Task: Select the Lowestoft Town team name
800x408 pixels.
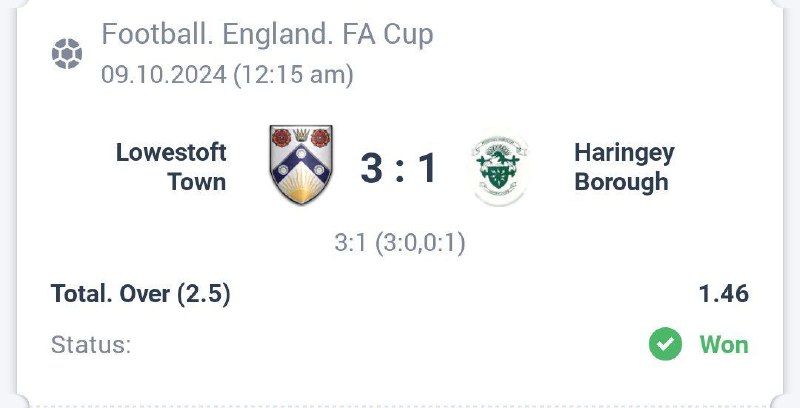Action: [171, 167]
